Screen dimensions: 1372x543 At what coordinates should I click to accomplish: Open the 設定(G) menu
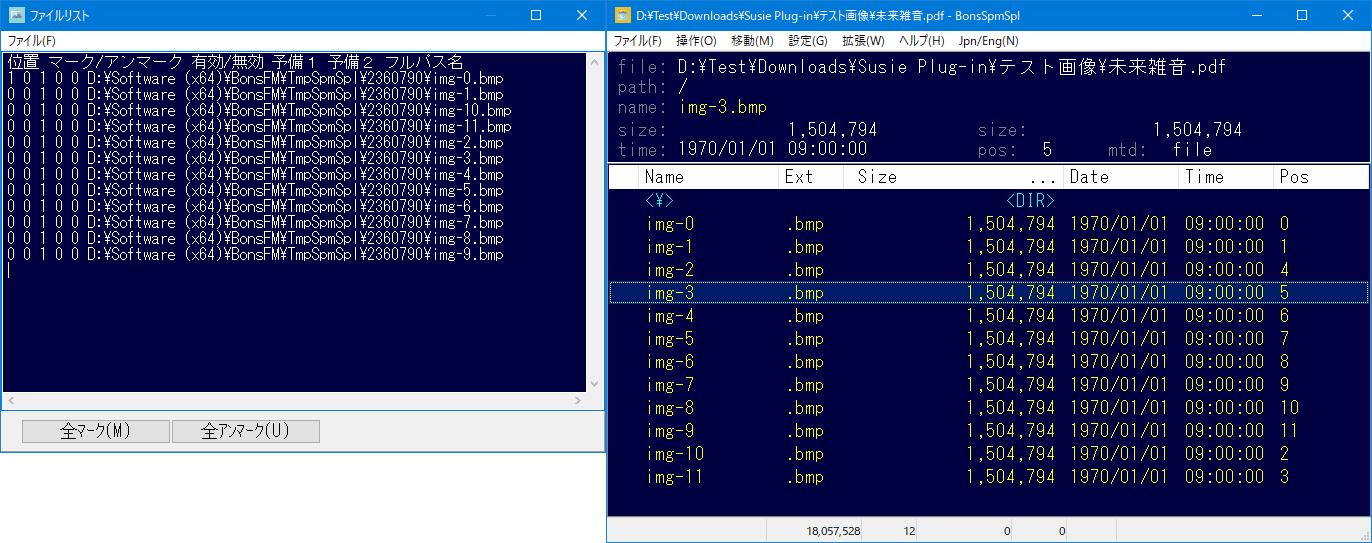coord(808,41)
